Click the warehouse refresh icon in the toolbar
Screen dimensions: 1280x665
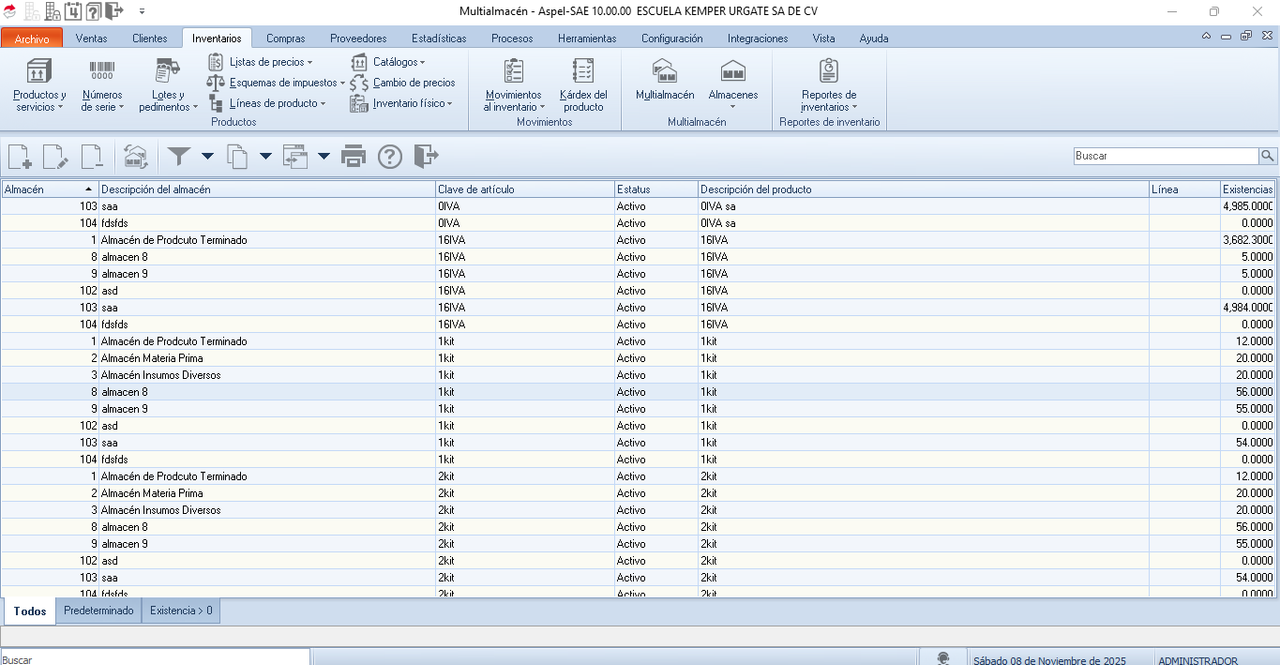point(135,156)
